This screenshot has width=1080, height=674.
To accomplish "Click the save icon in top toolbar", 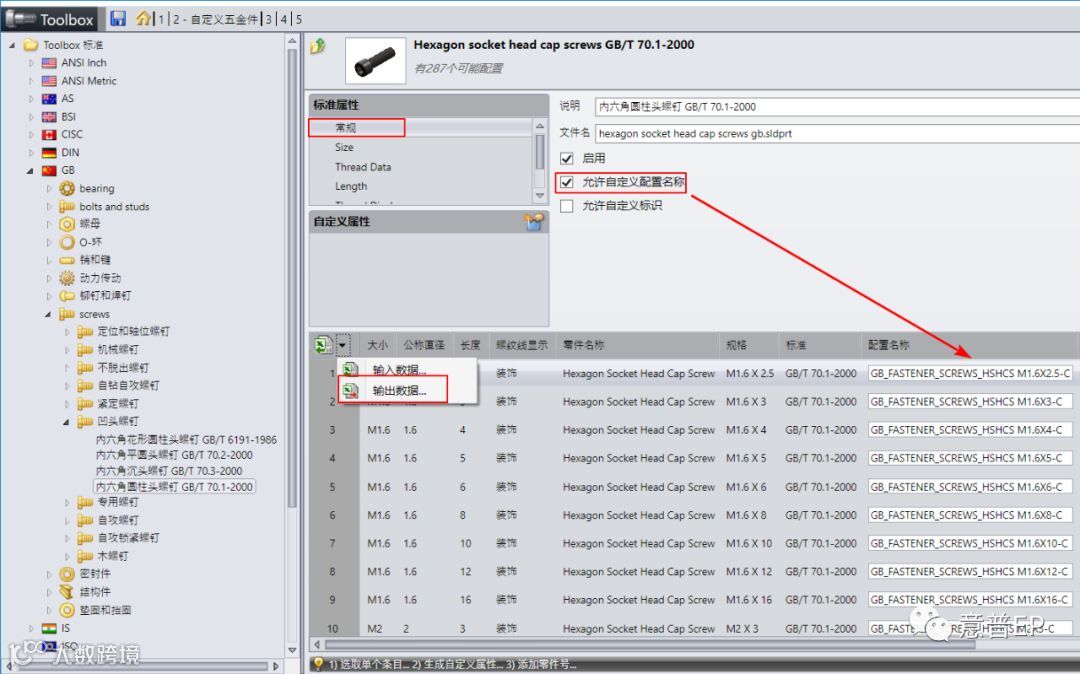I will [118, 18].
